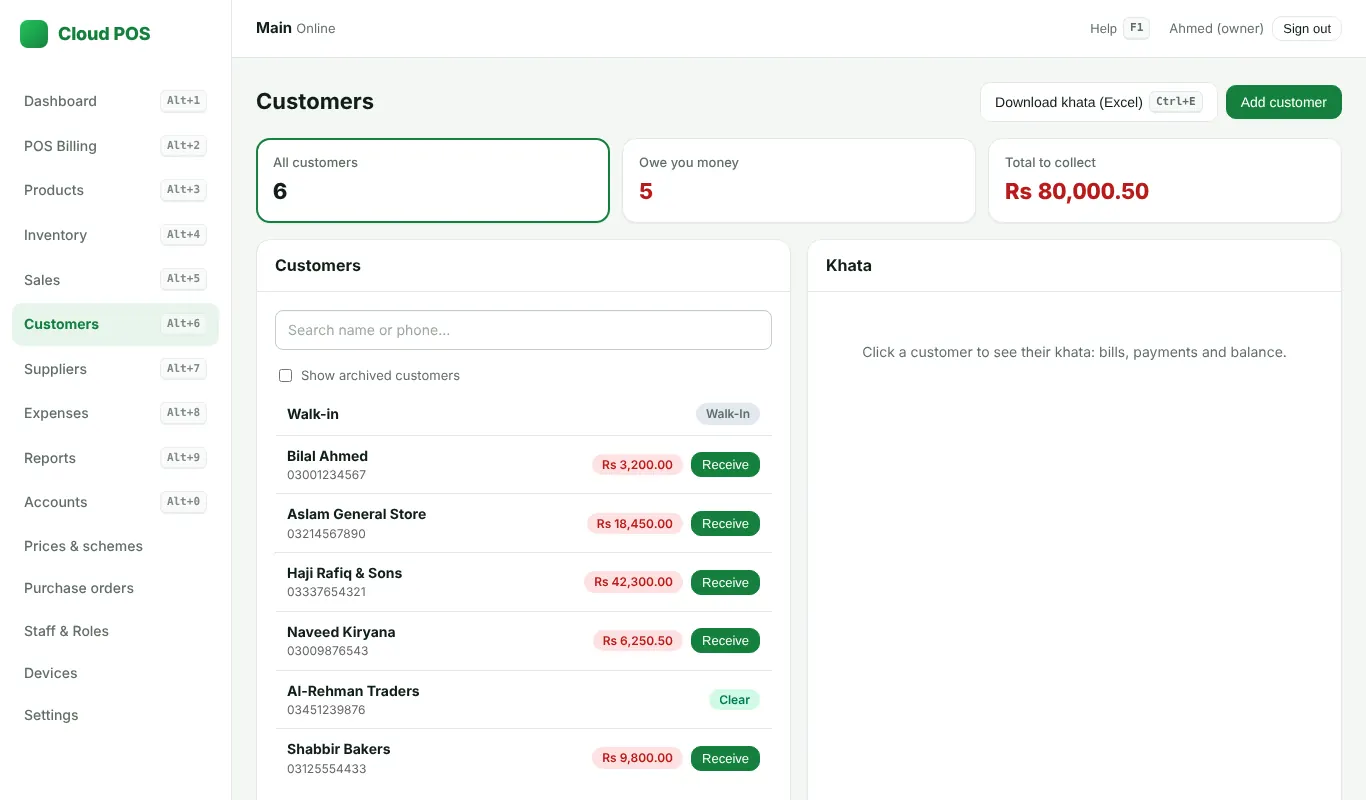The height and width of the screenshot is (800, 1366).
Task: Open Bilal Ahmed's khata
Action: click(523, 465)
